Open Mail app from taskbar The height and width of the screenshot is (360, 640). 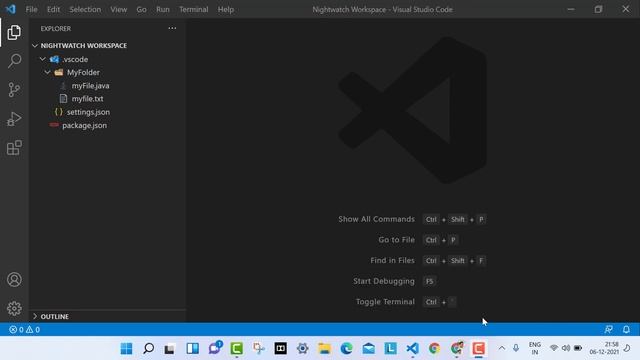(369, 349)
